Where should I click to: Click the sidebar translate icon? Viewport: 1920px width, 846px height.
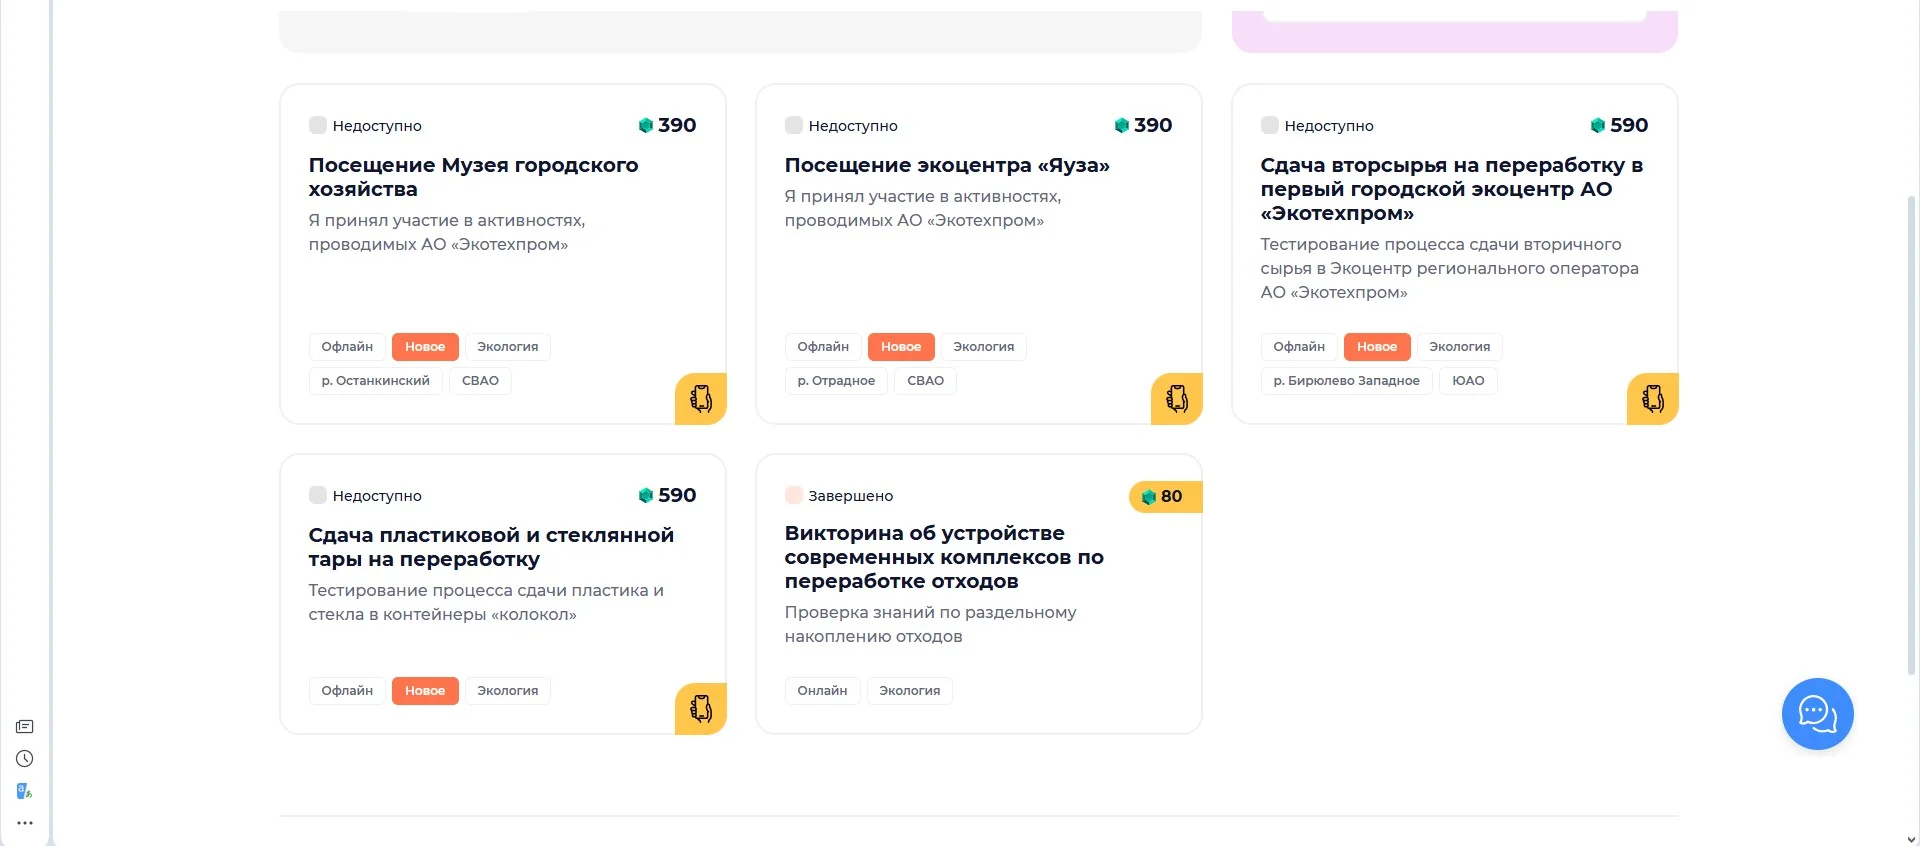pyautogui.click(x=25, y=791)
